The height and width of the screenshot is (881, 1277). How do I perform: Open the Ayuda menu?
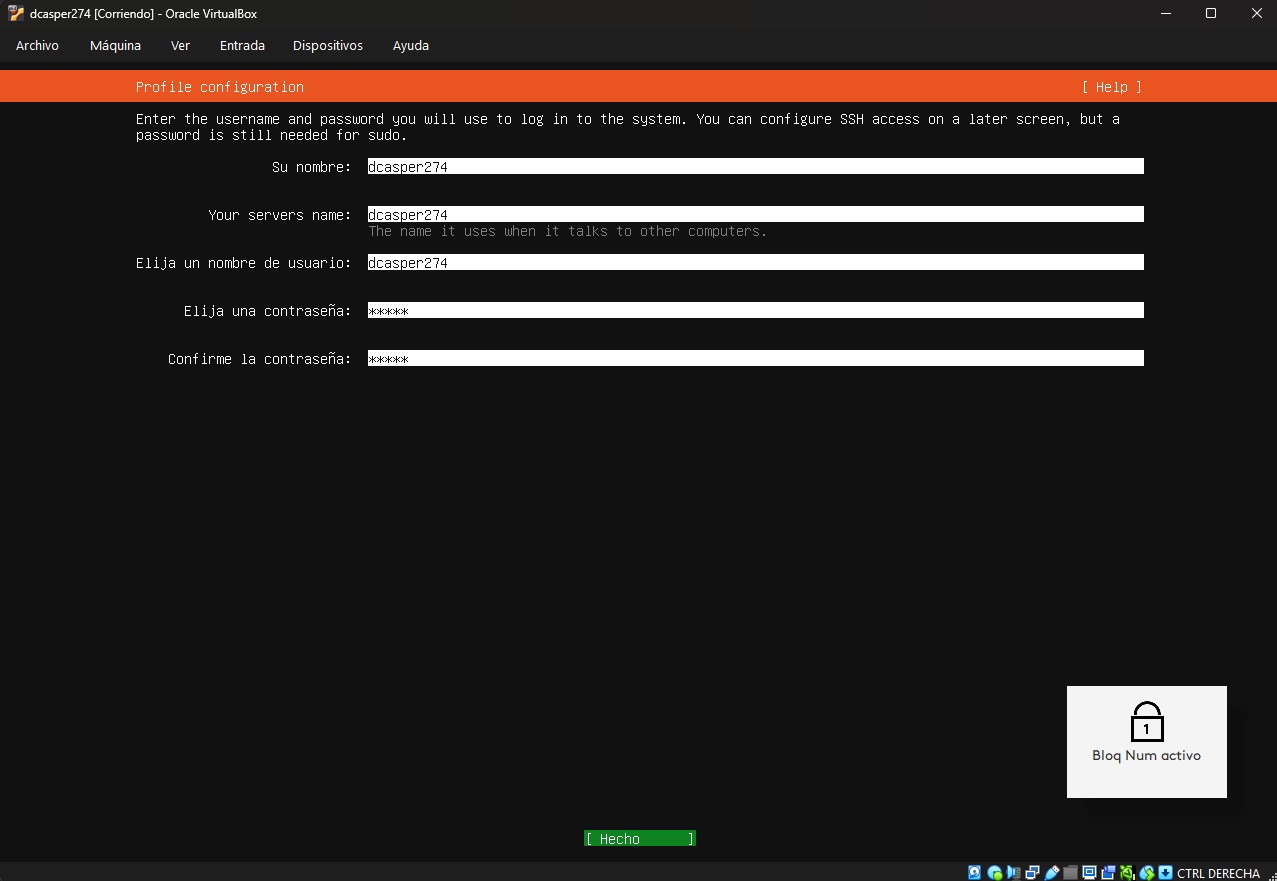[x=410, y=45]
